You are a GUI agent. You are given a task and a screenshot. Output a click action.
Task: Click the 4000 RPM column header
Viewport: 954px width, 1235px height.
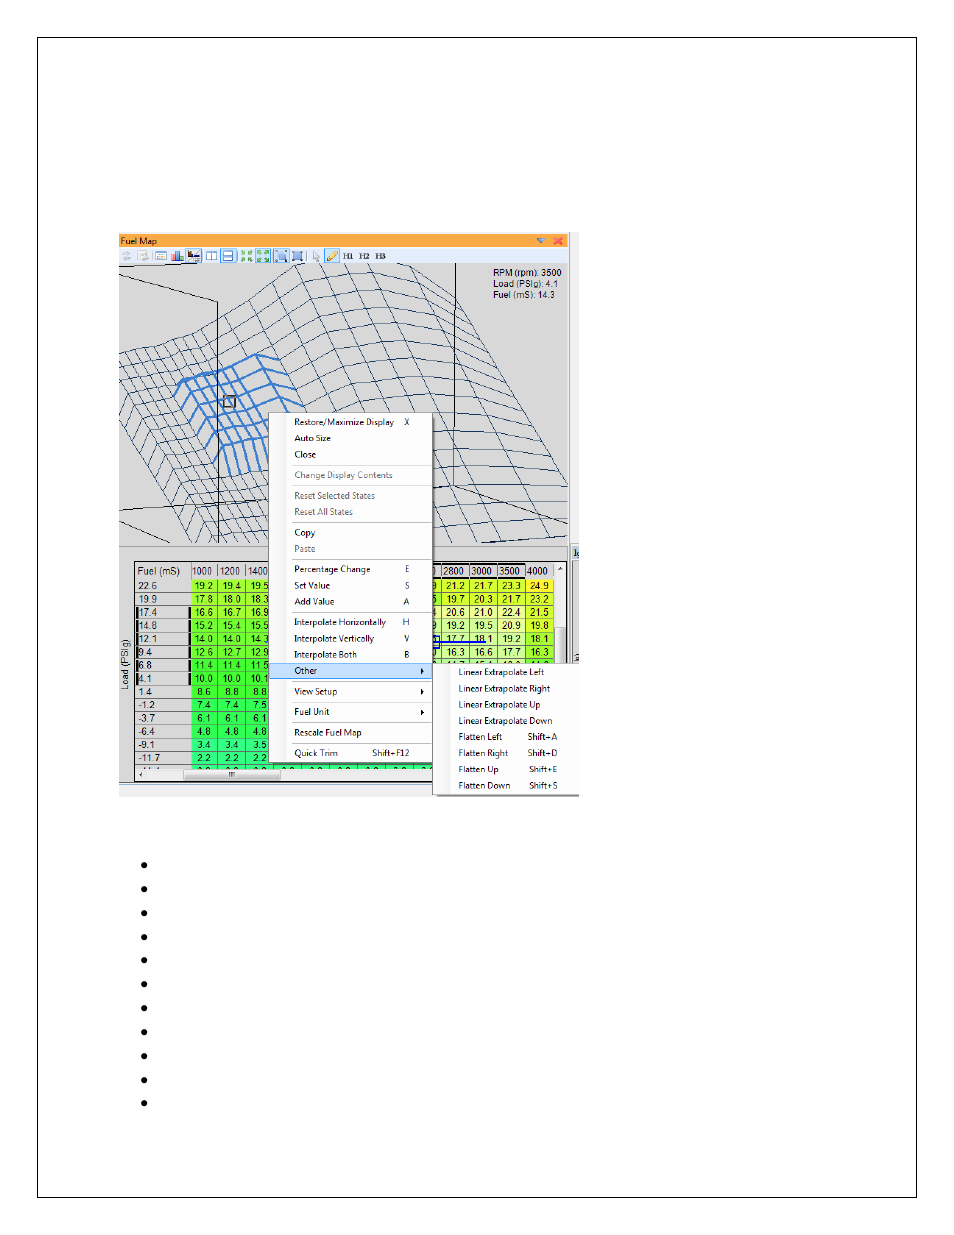pos(539,571)
